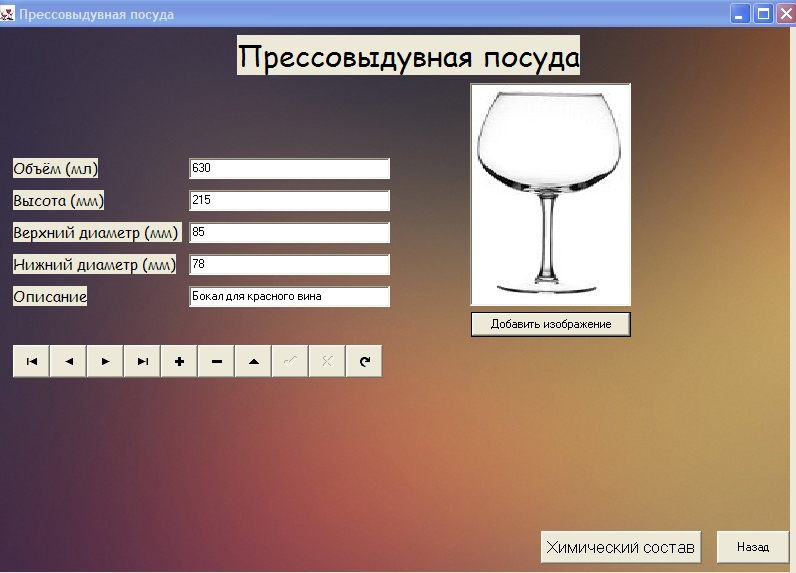The width and height of the screenshot is (796, 573).
Task: Click Добавить изображение button
Action: [x=551, y=324]
